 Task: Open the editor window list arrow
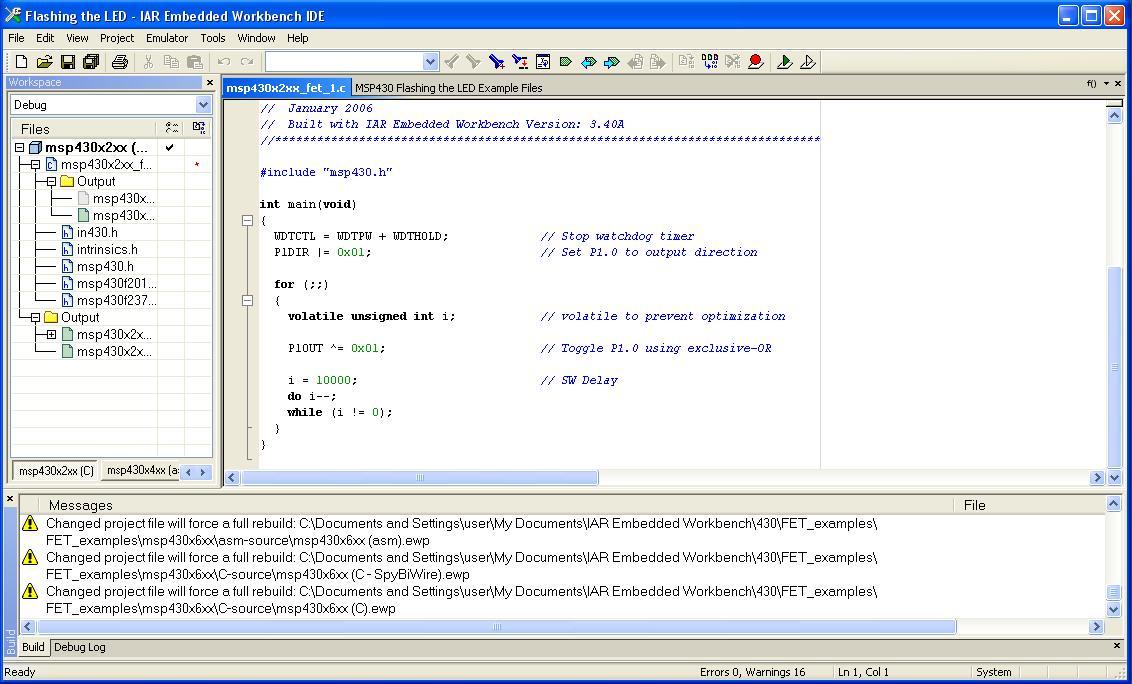[x=1106, y=84]
